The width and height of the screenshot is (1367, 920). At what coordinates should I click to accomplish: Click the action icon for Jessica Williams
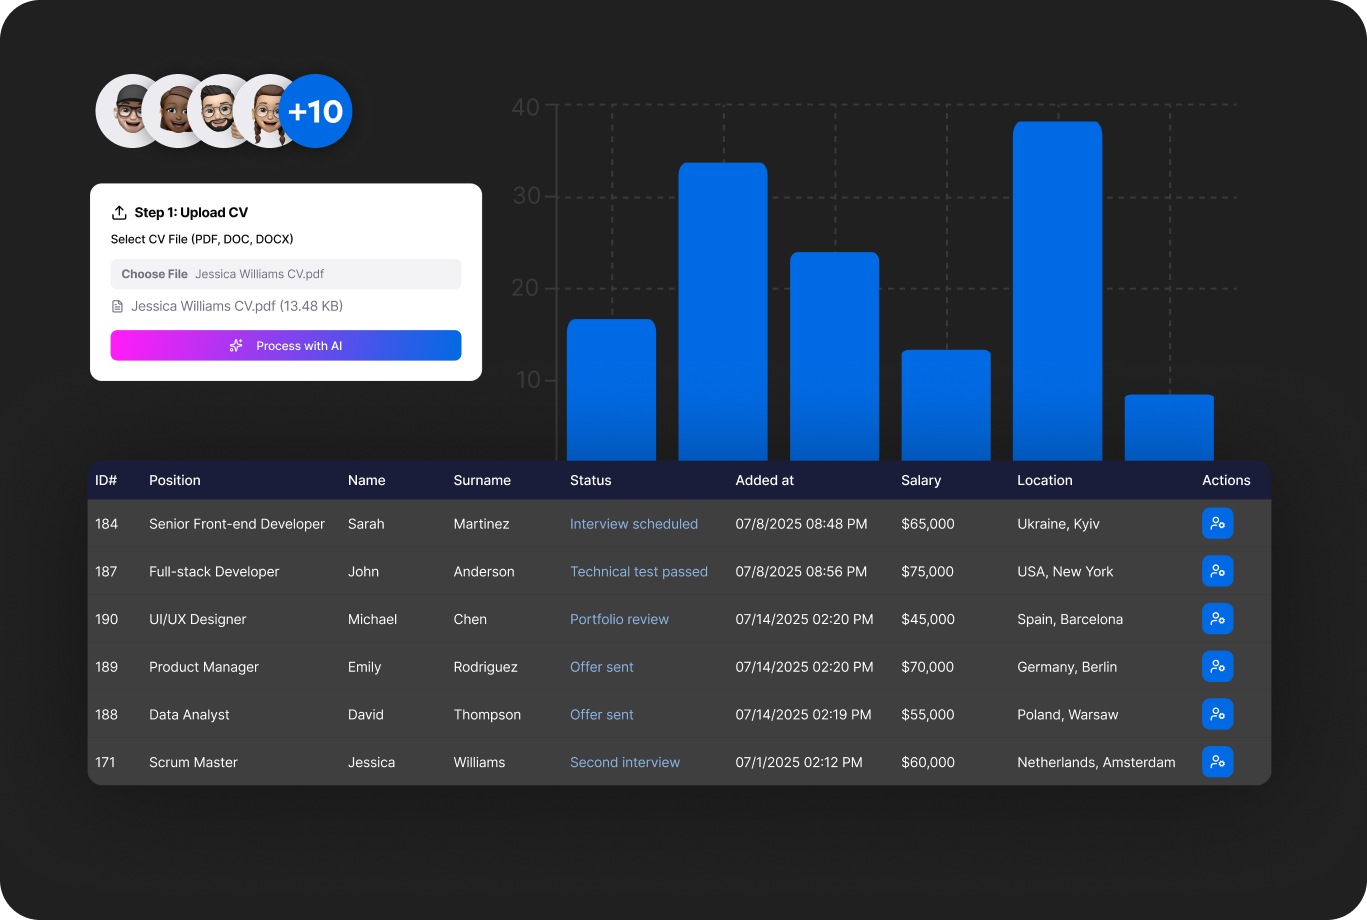click(x=1217, y=762)
